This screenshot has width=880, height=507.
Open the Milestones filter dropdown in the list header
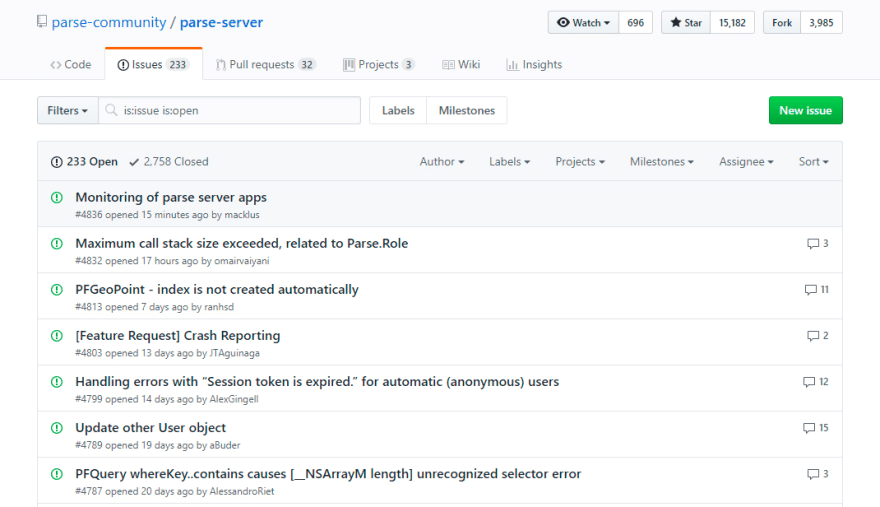(x=662, y=162)
